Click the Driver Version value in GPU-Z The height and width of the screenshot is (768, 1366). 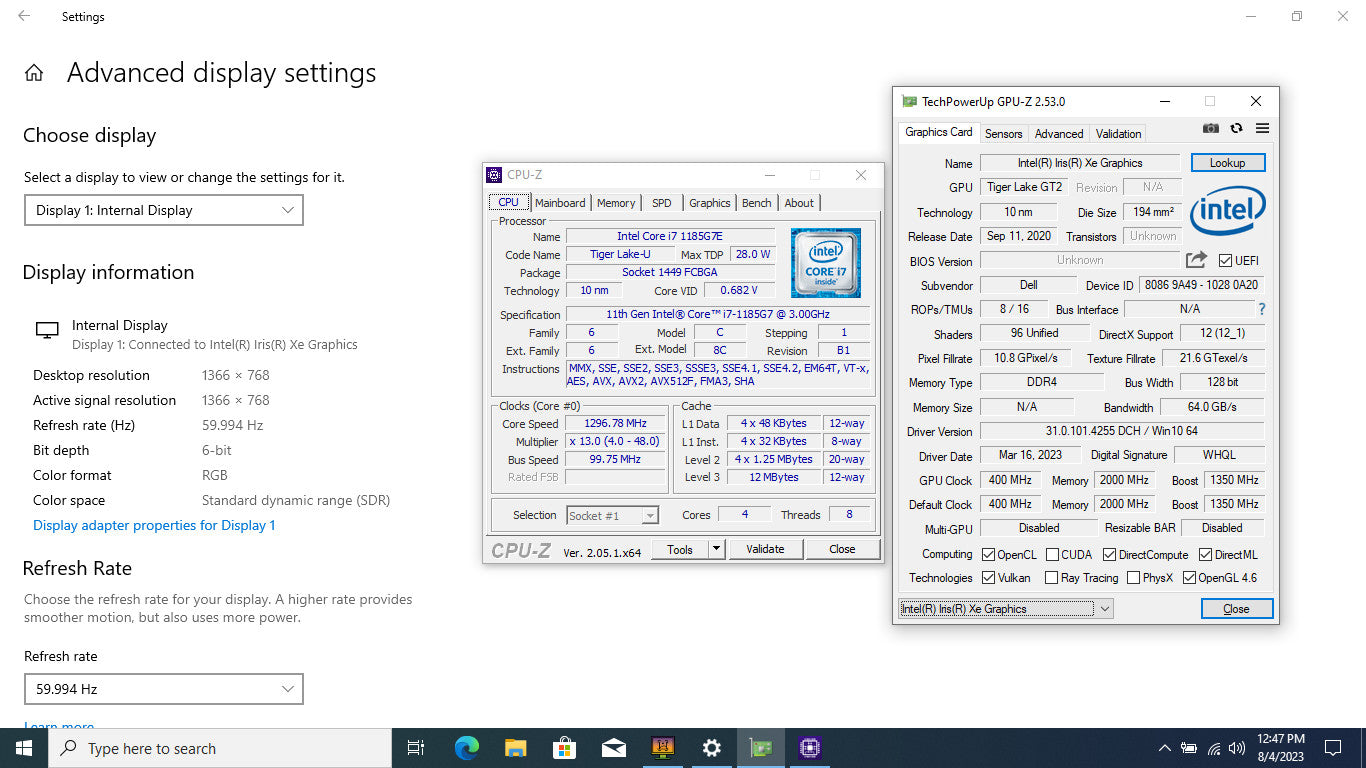[x=1121, y=431]
